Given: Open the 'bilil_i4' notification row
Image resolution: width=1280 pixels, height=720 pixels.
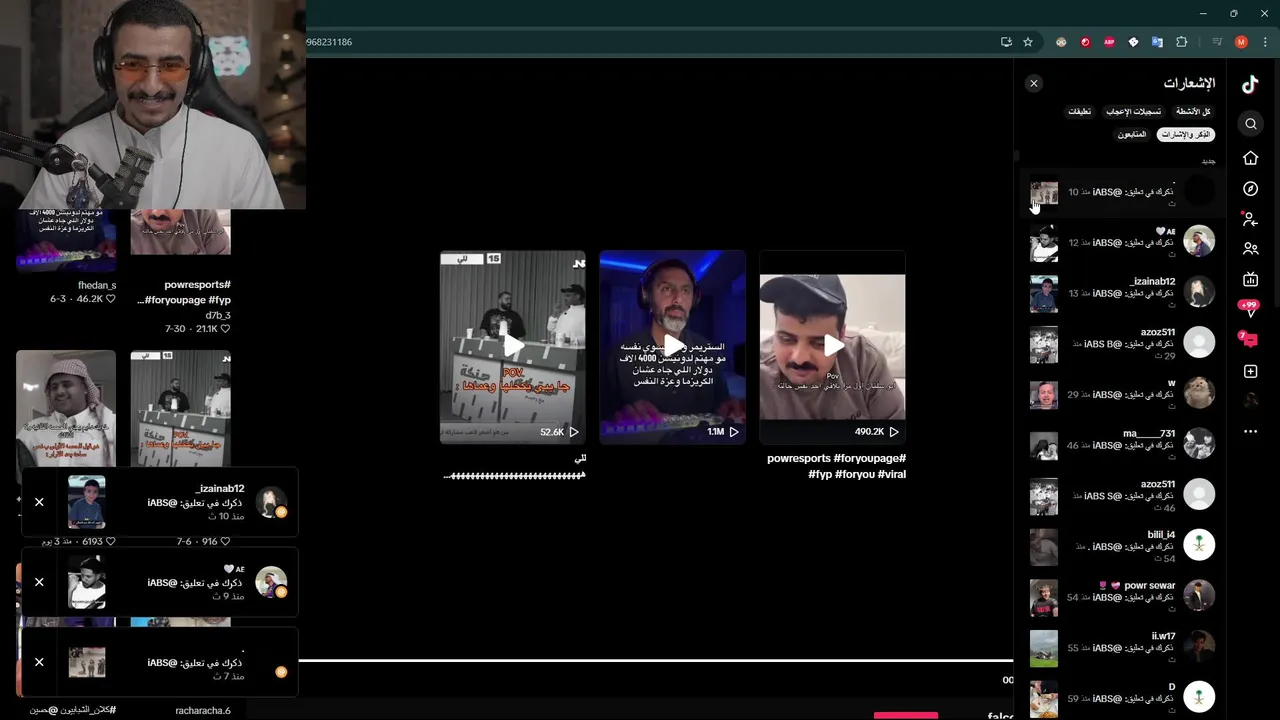Looking at the screenshot, I should (1122, 546).
